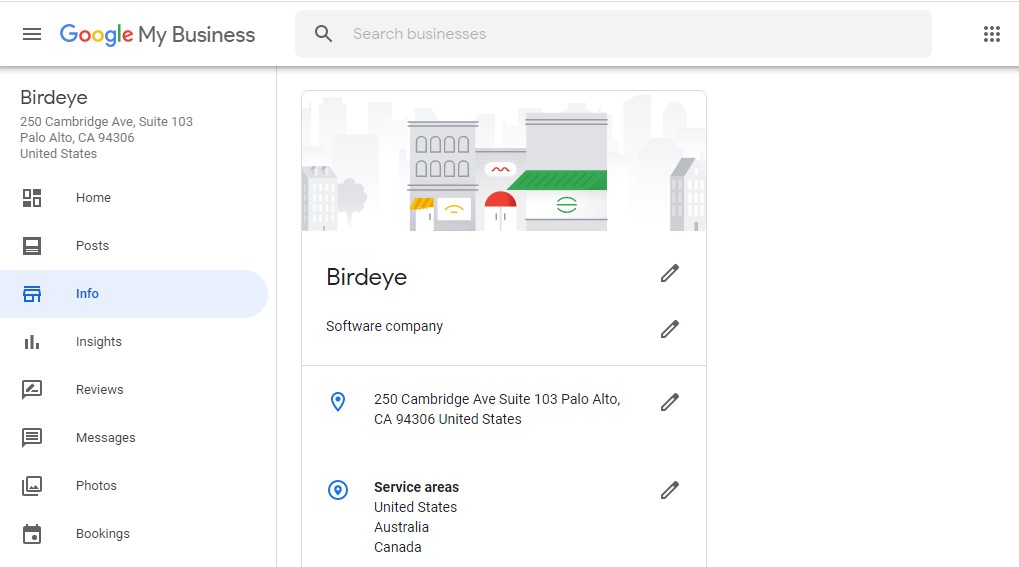Click the address location pin icon

click(338, 402)
